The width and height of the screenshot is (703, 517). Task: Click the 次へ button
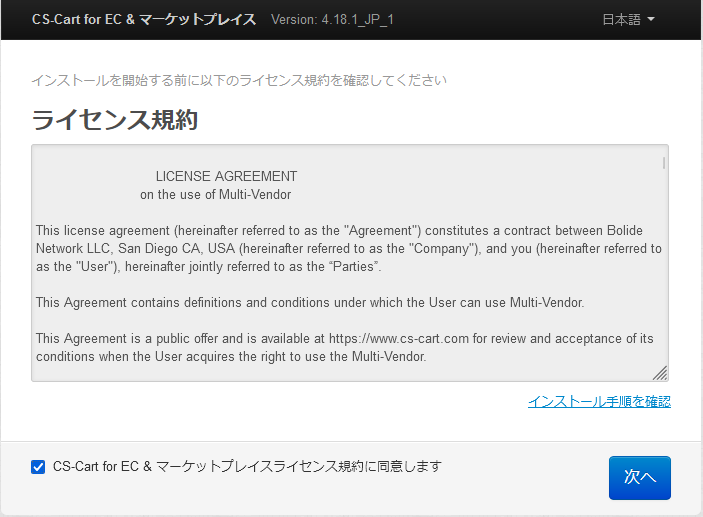coord(639,478)
